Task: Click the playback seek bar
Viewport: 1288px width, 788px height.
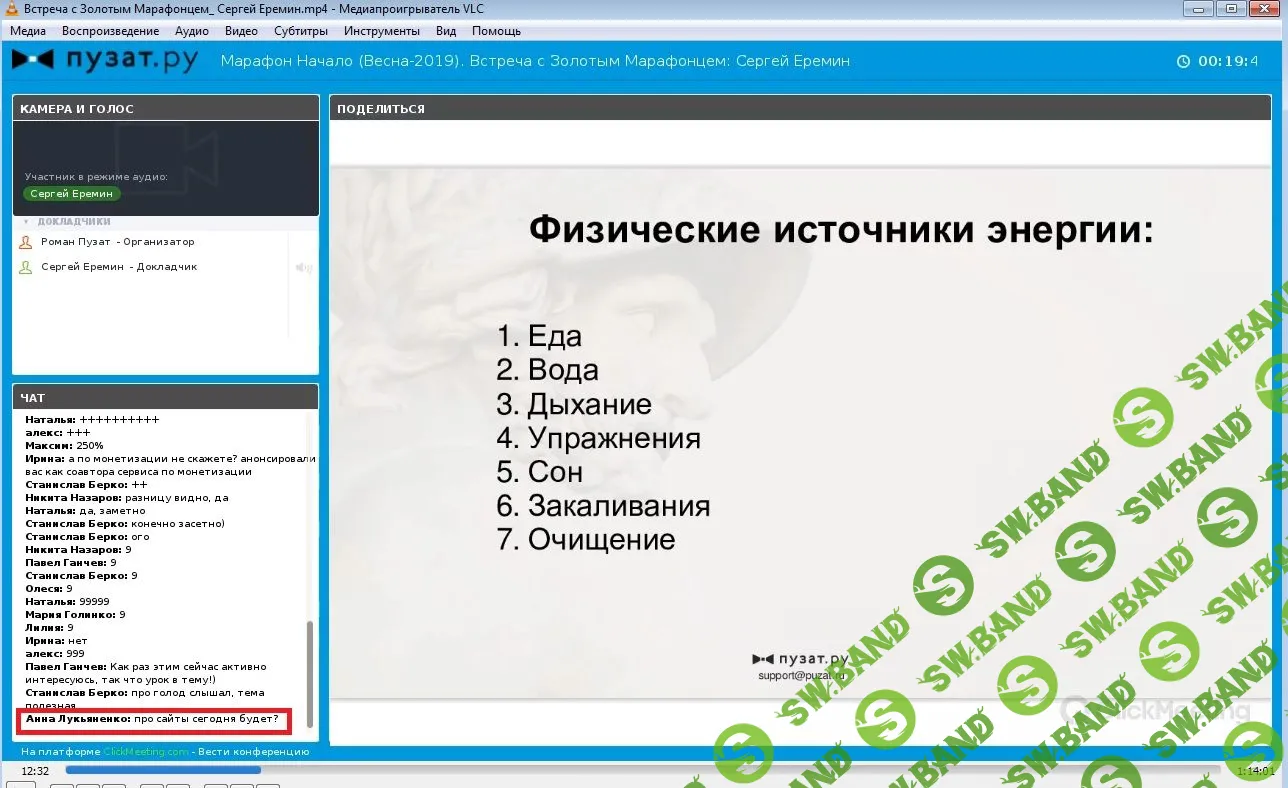Action: 640,770
